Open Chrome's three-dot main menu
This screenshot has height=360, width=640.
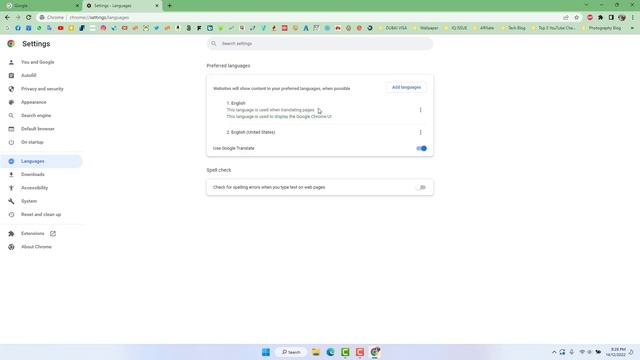click(633, 18)
